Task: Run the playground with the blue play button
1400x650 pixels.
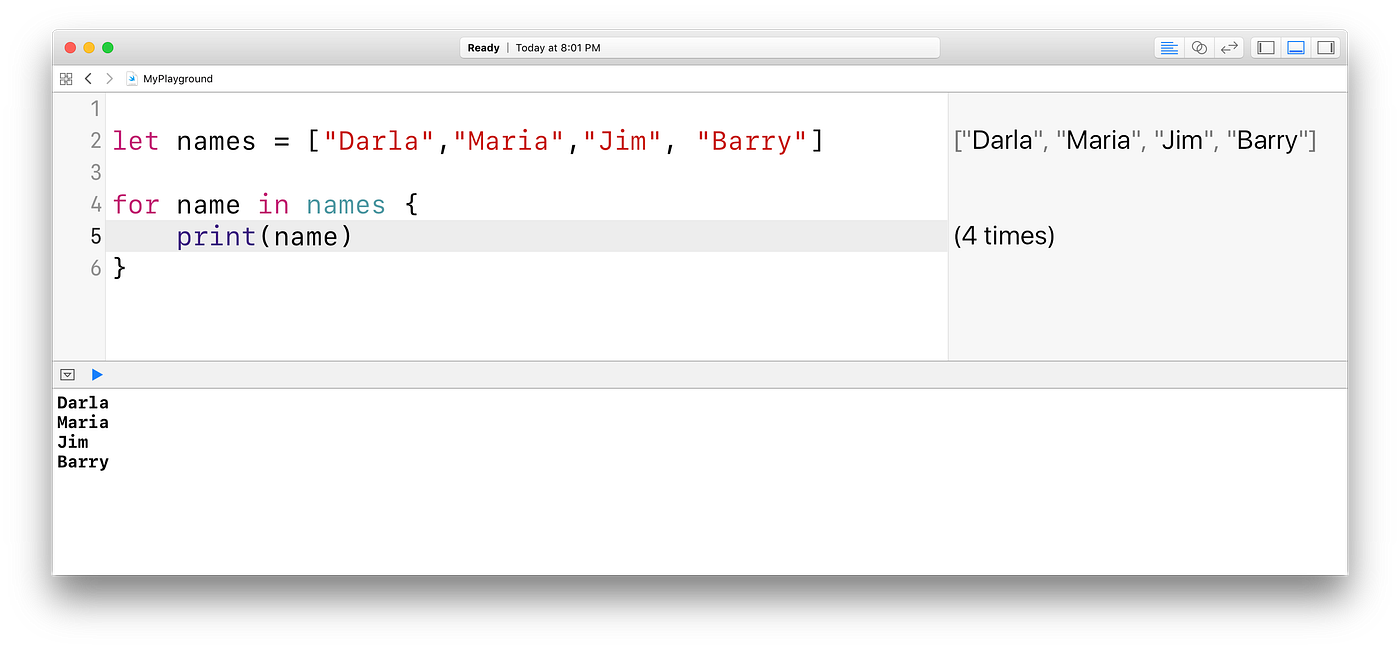Action: 96,374
